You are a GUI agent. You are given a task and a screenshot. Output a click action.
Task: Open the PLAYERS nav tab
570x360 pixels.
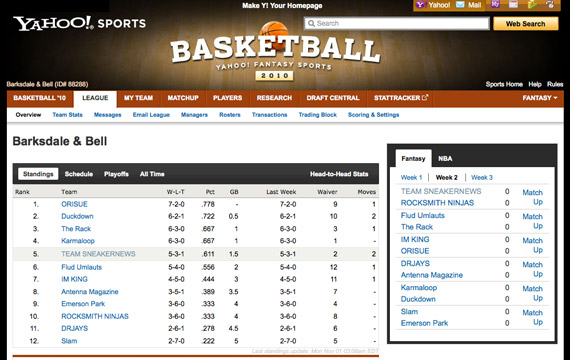point(228,98)
